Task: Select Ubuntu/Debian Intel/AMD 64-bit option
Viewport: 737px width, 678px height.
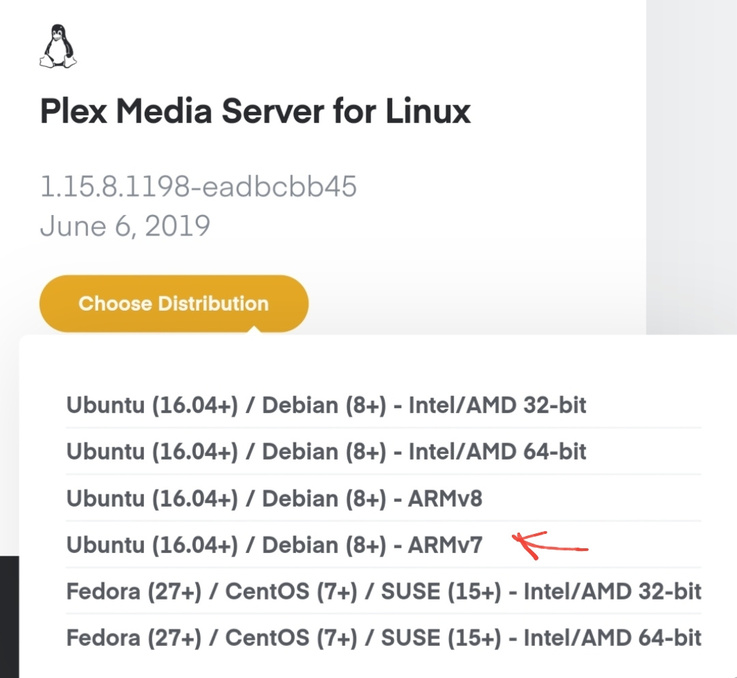Action: [326, 452]
